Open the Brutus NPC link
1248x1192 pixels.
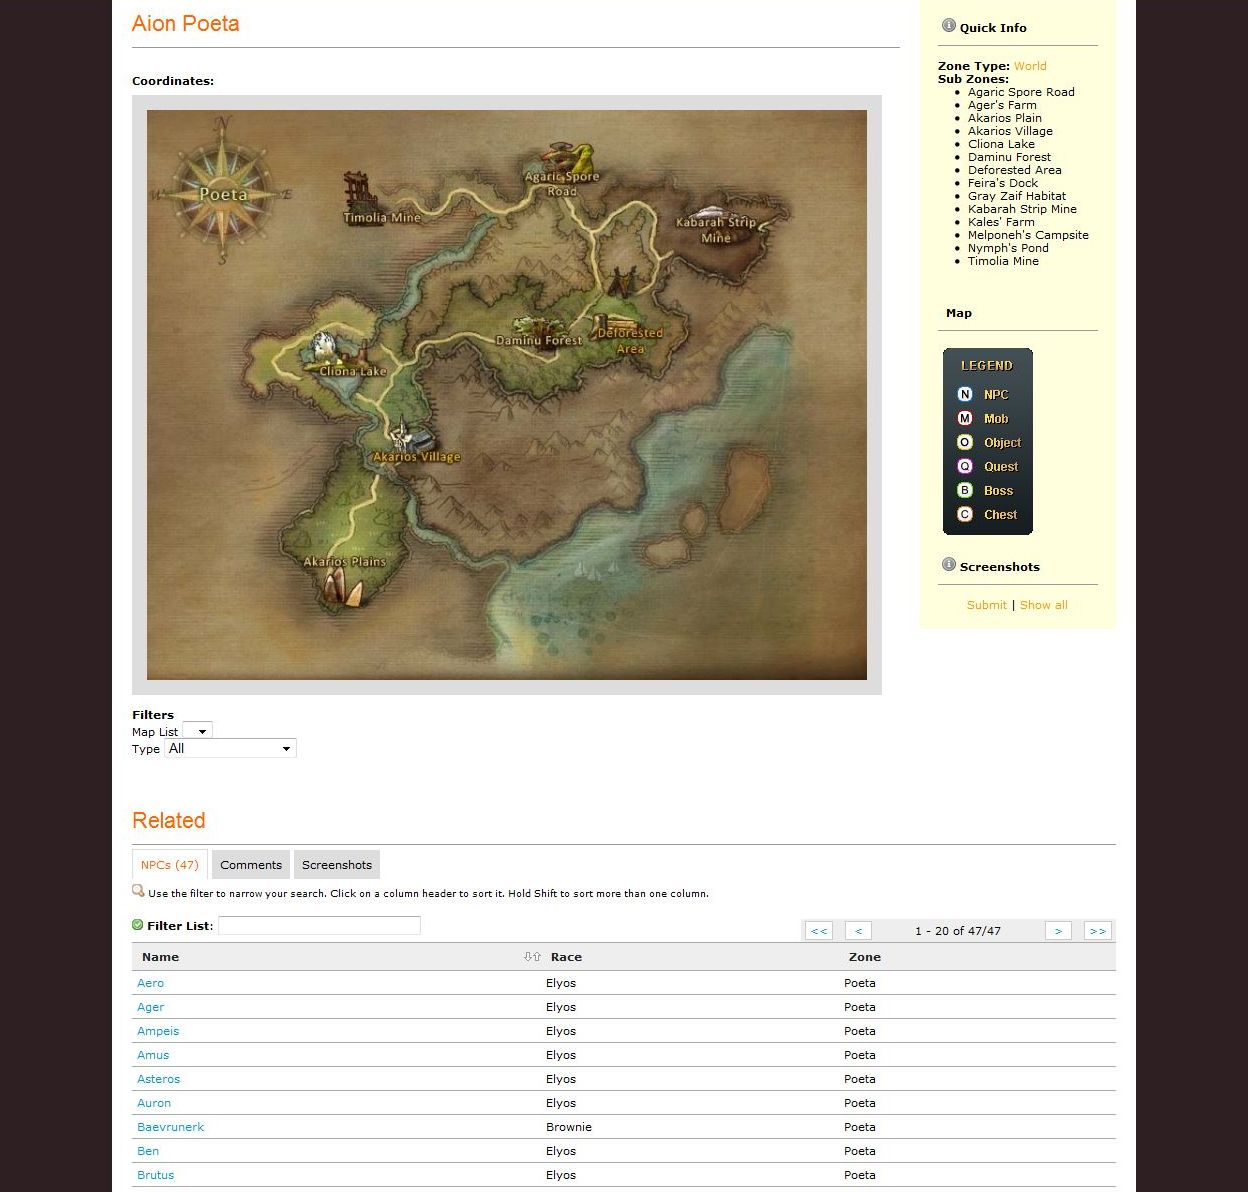click(155, 1175)
